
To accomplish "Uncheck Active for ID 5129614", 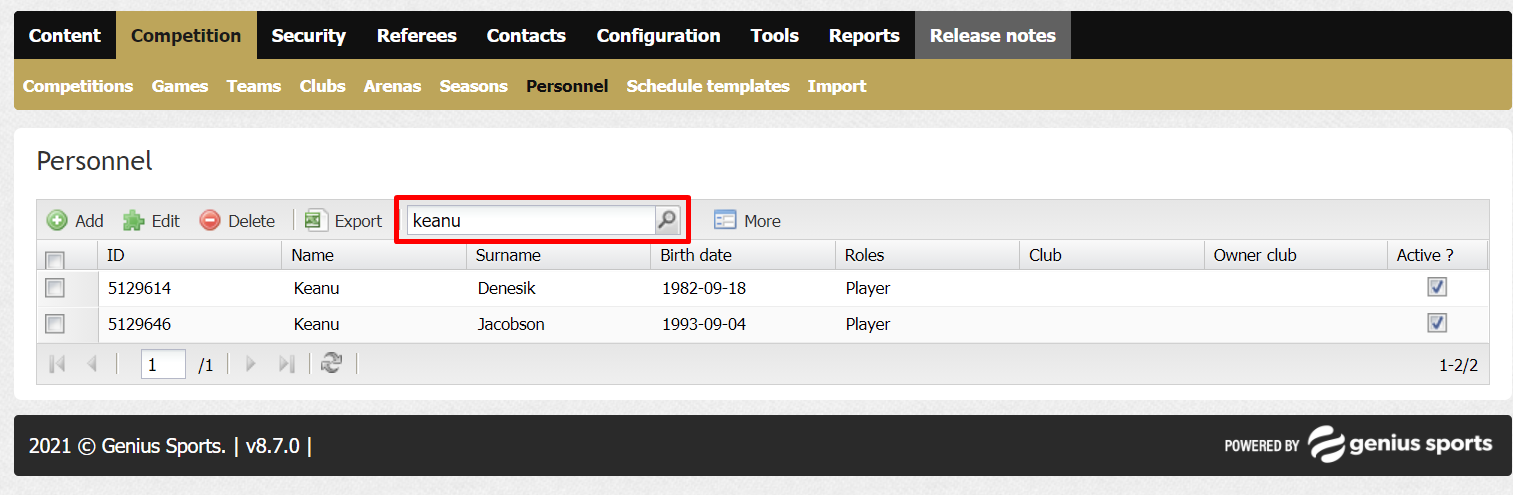I will click(1437, 288).
